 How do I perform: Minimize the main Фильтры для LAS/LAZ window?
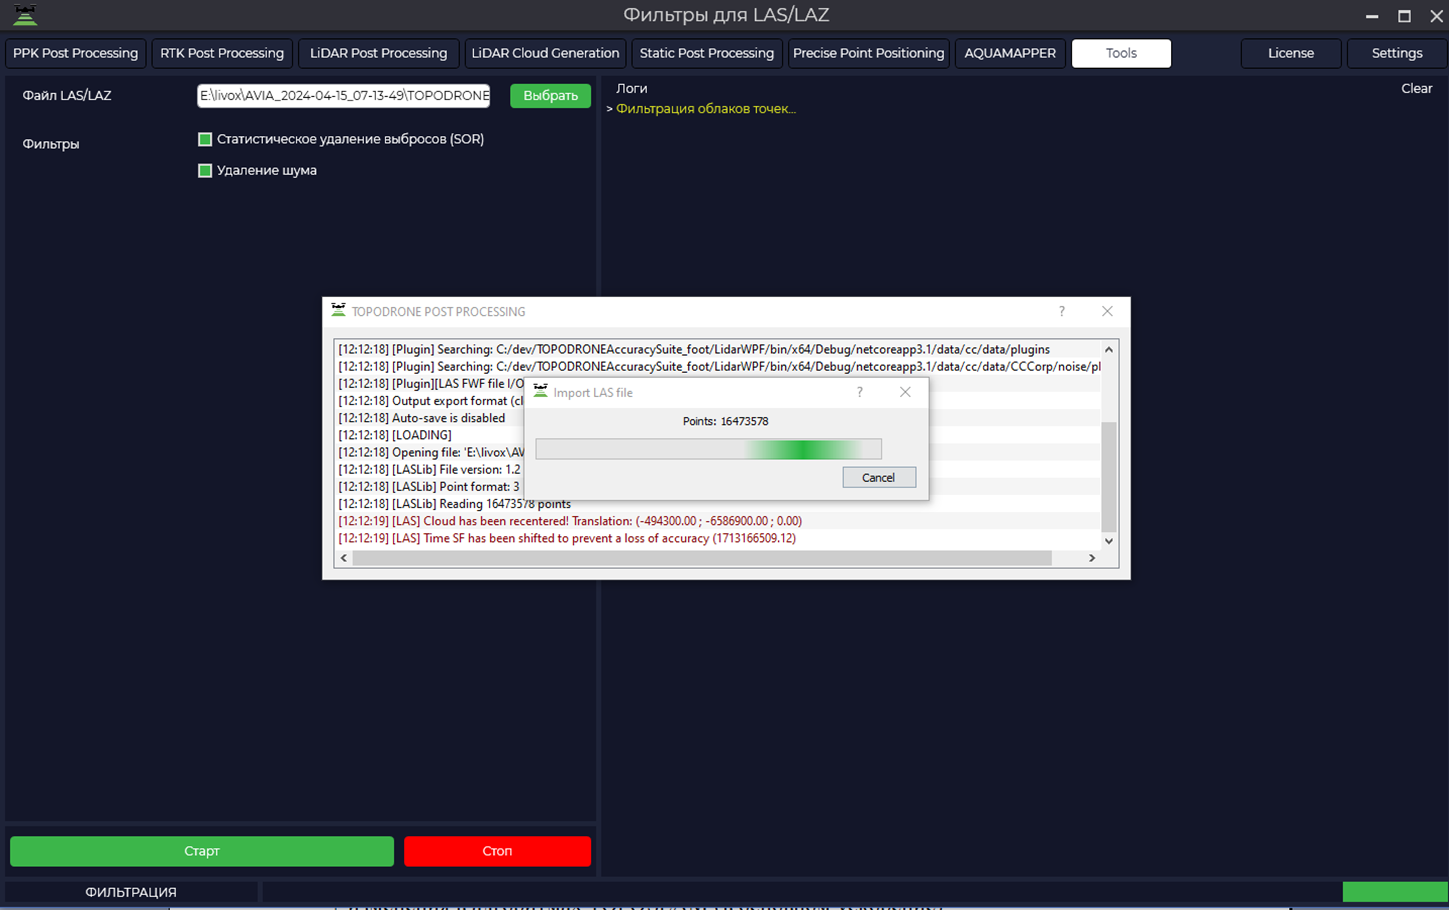(x=1372, y=16)
